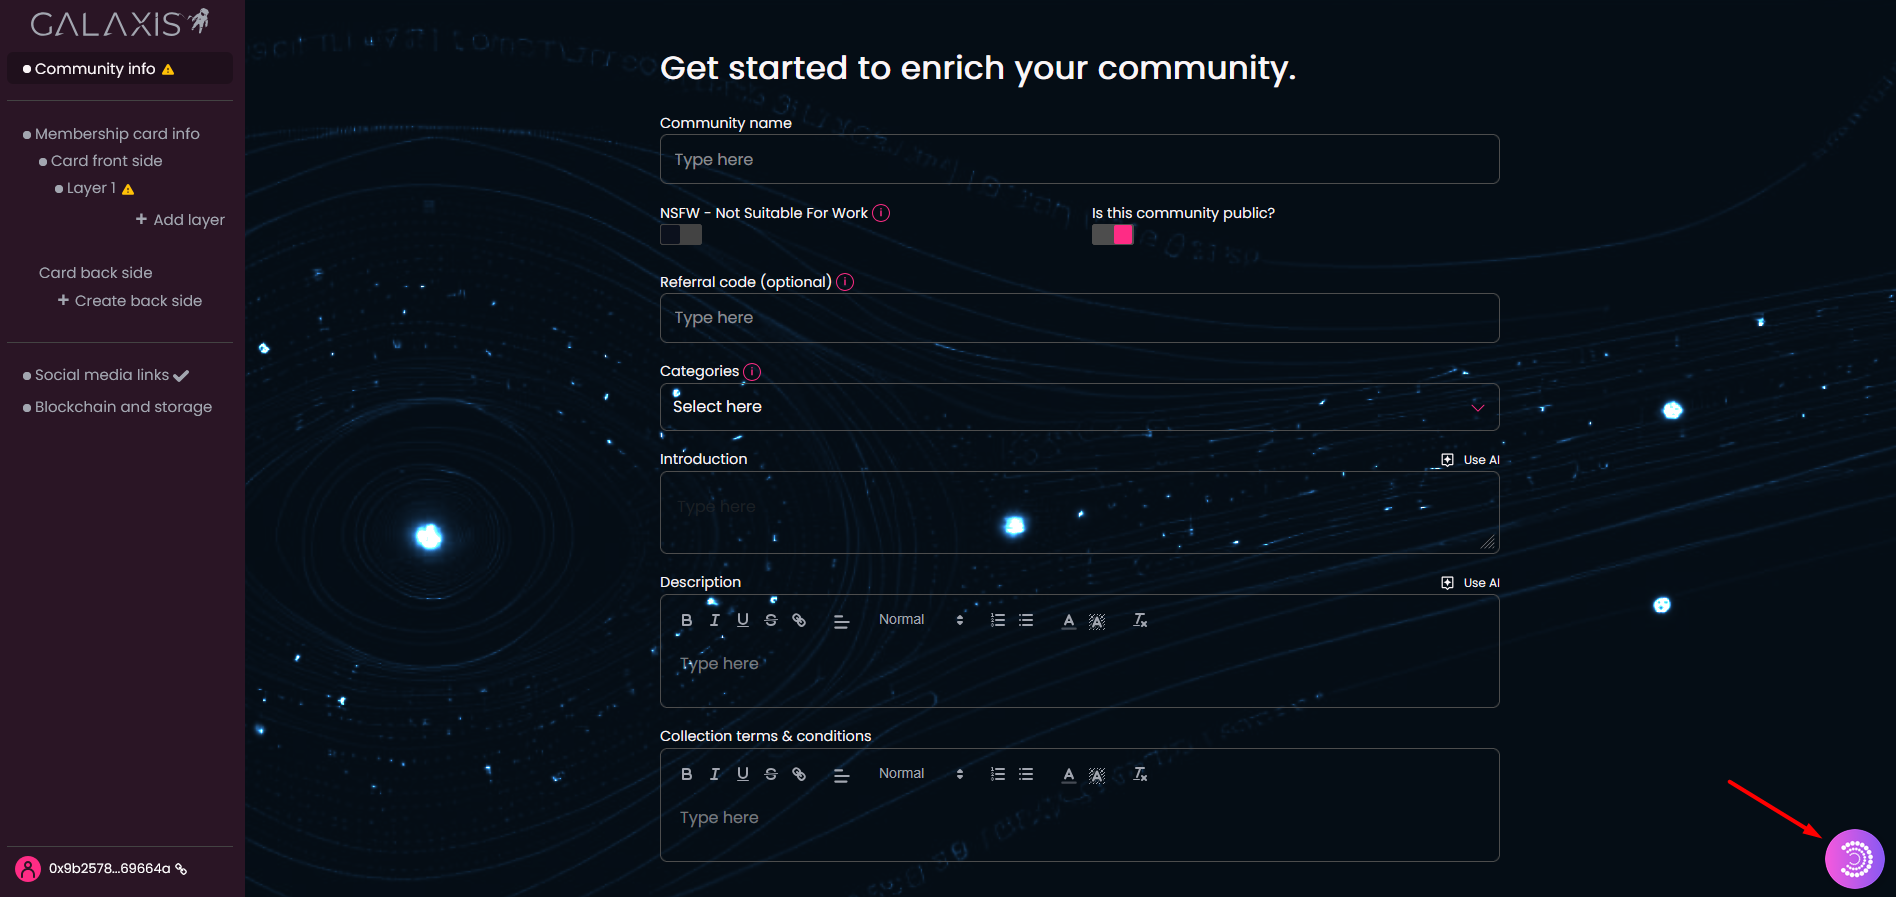This screenshot has width=1896, height=897.
Task: Toggle italic in Description editor toolbar
Action: 714,620
